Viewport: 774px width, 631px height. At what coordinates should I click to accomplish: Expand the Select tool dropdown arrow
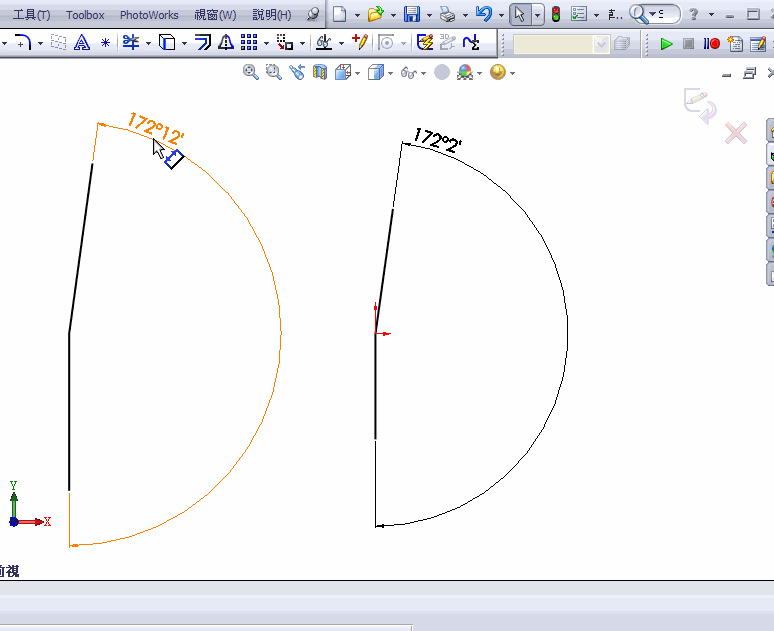point(537,15)
